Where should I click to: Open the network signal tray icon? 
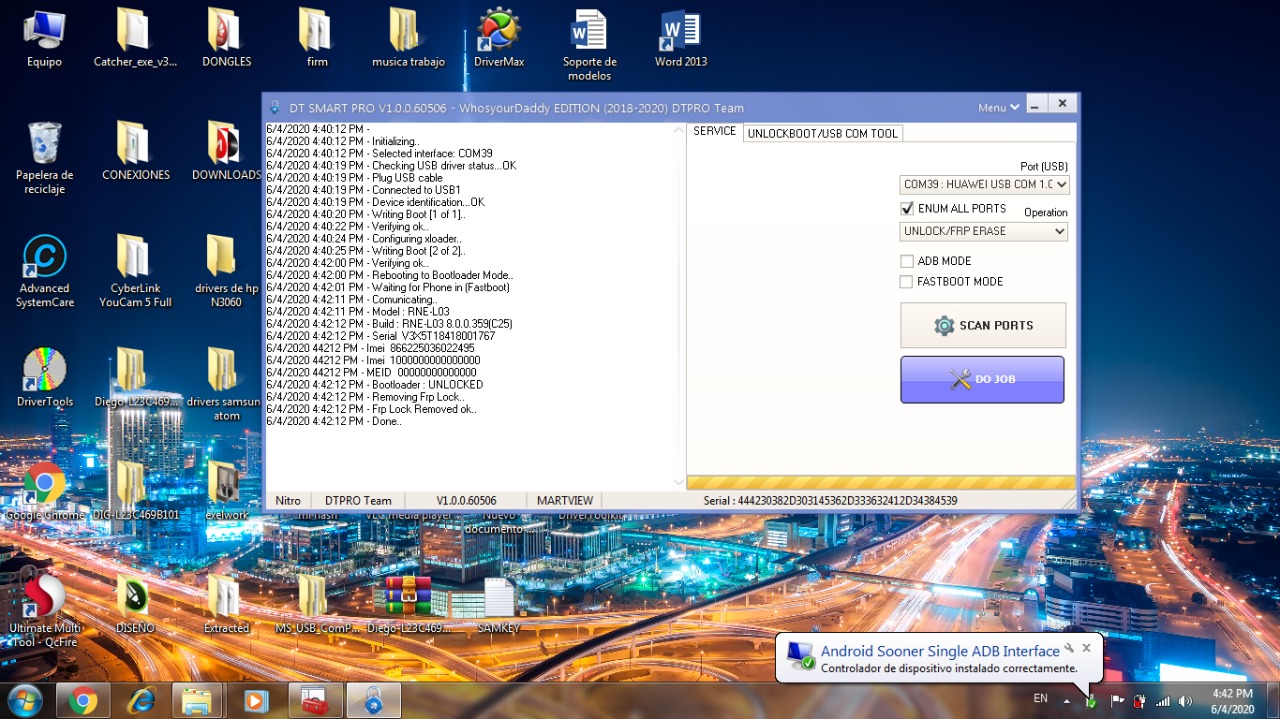tap(1162, 701)
